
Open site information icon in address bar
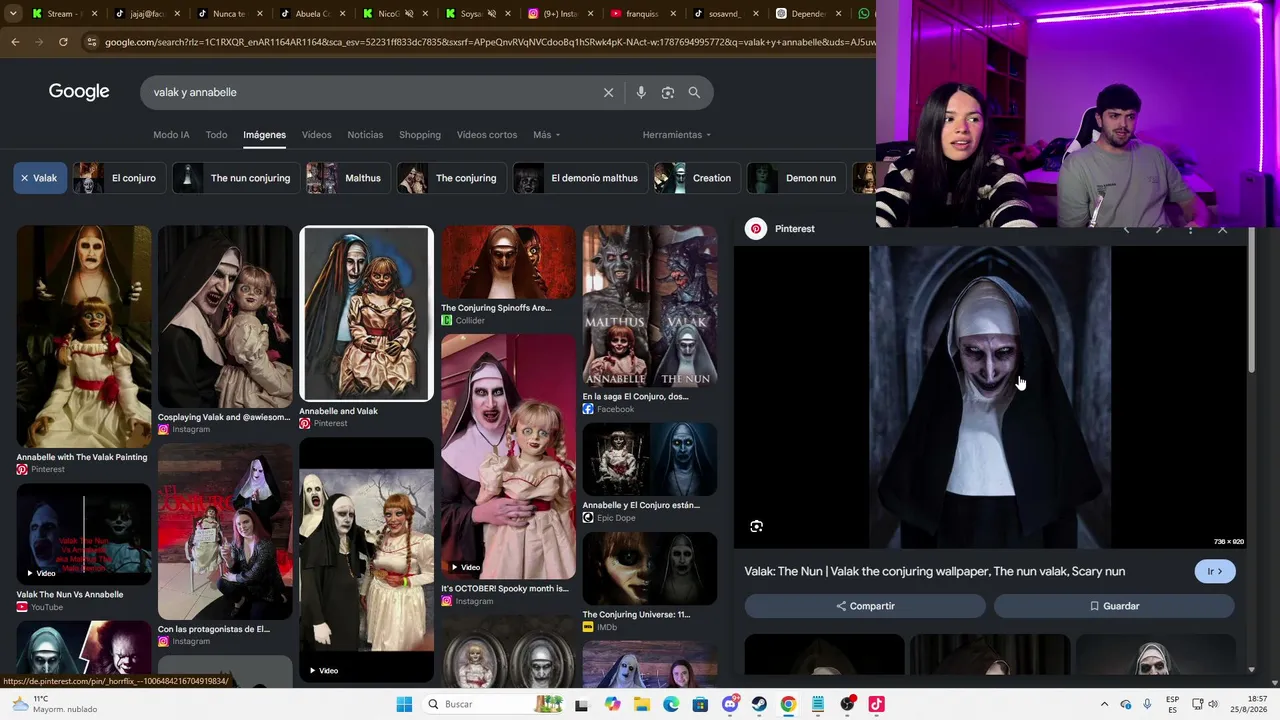pyautogui.click(x=92, y=42)
